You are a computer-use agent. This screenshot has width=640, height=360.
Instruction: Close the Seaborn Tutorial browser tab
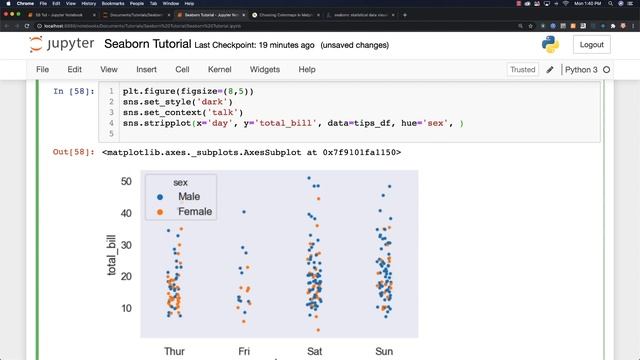(244, 15)
